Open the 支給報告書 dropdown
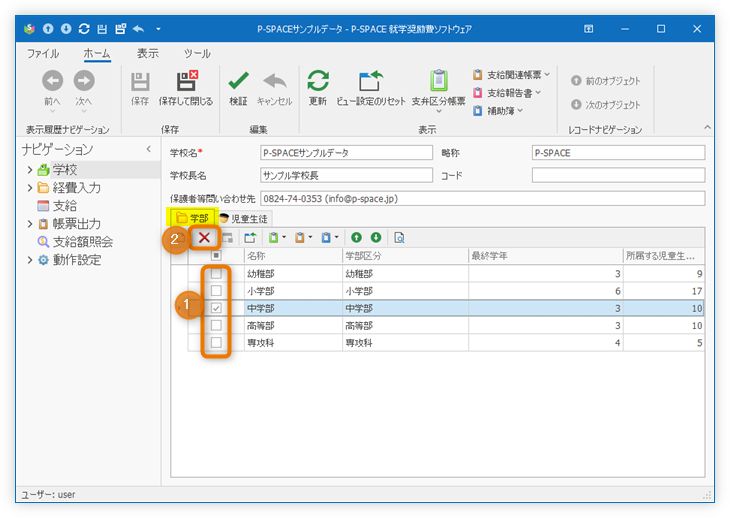Image resolution: width=730 pixels, height=518 pixels. (x=507, y=93)
